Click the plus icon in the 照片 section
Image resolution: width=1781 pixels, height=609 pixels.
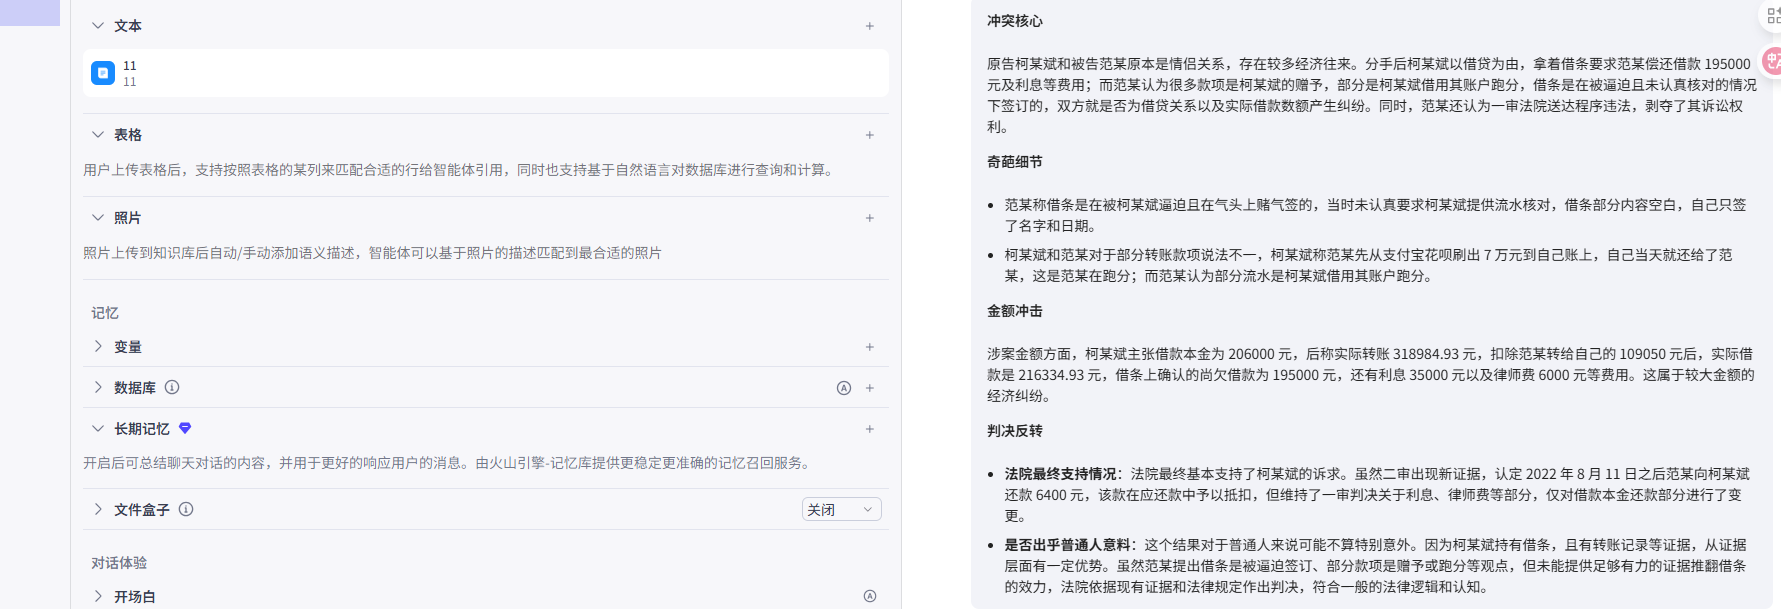click(869, 217)
